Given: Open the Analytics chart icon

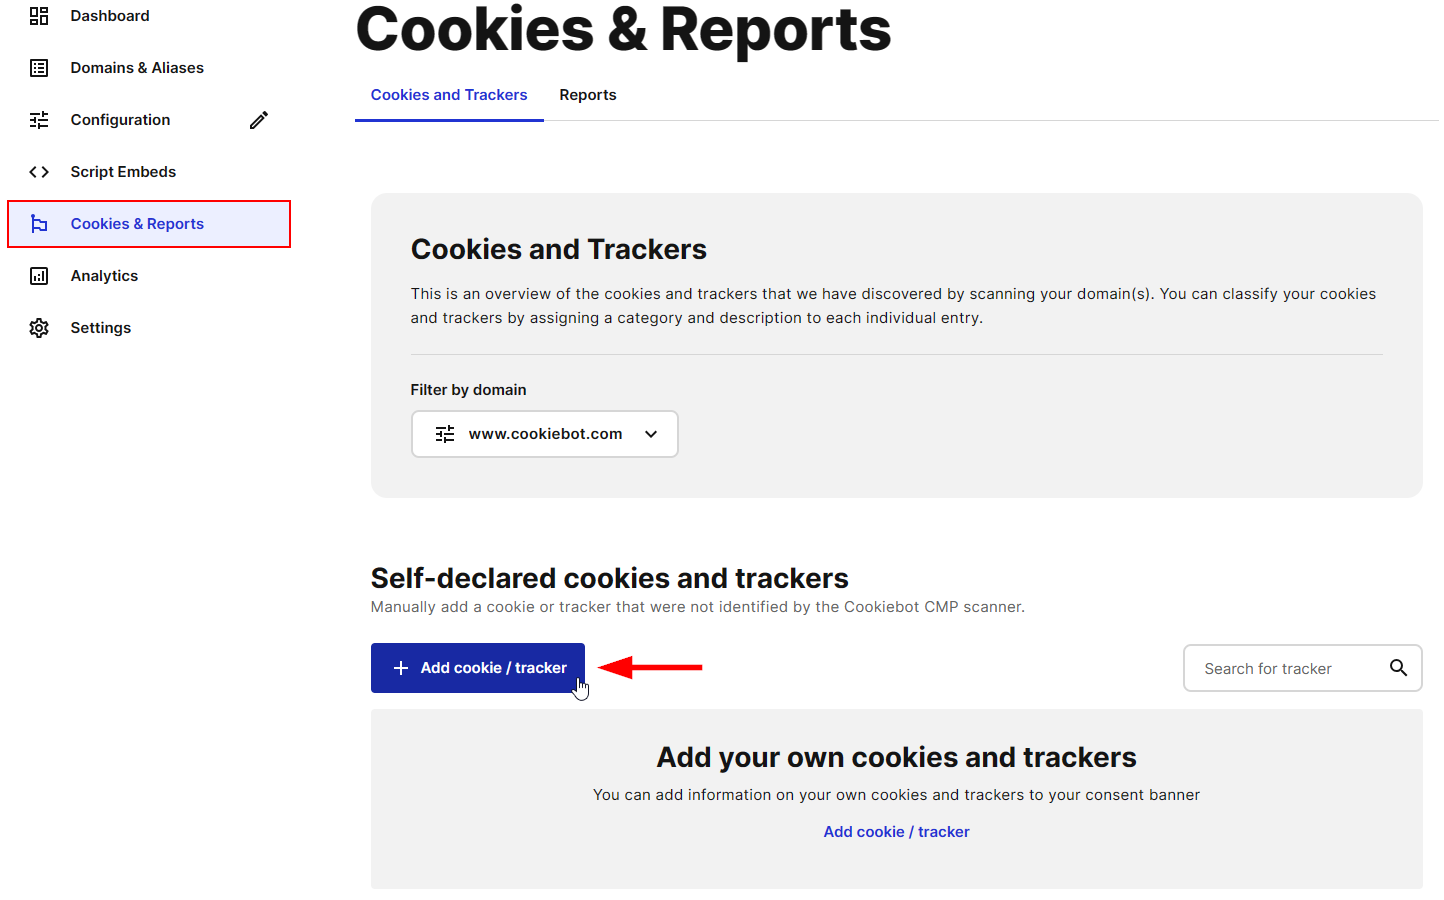Looking at the screenshot, I should [39, 276].
